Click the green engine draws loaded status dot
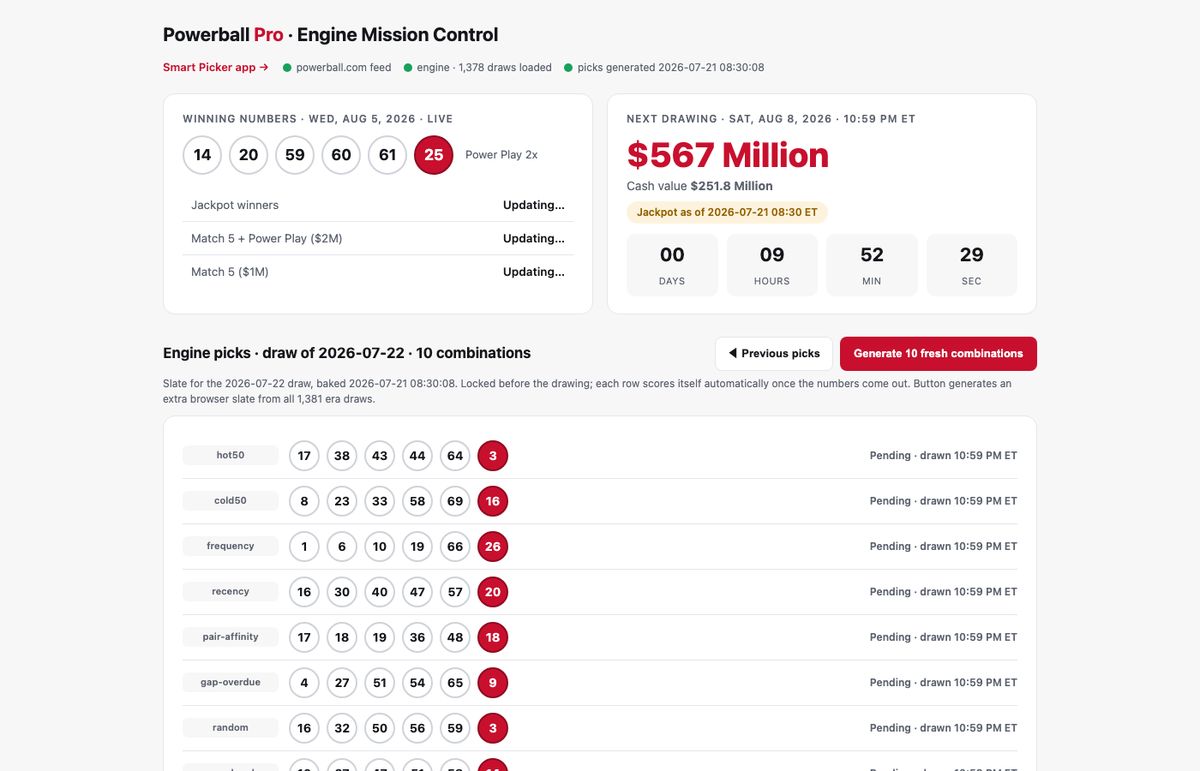1200x771 pixels. click(x=408, y=68)
